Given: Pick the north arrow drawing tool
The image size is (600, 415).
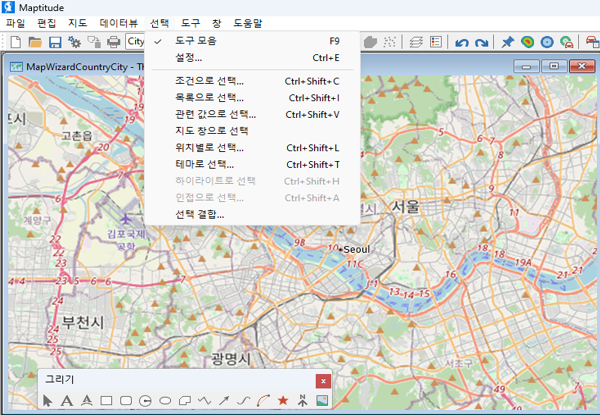Looking at the screenshot, I should click(302, 401).
